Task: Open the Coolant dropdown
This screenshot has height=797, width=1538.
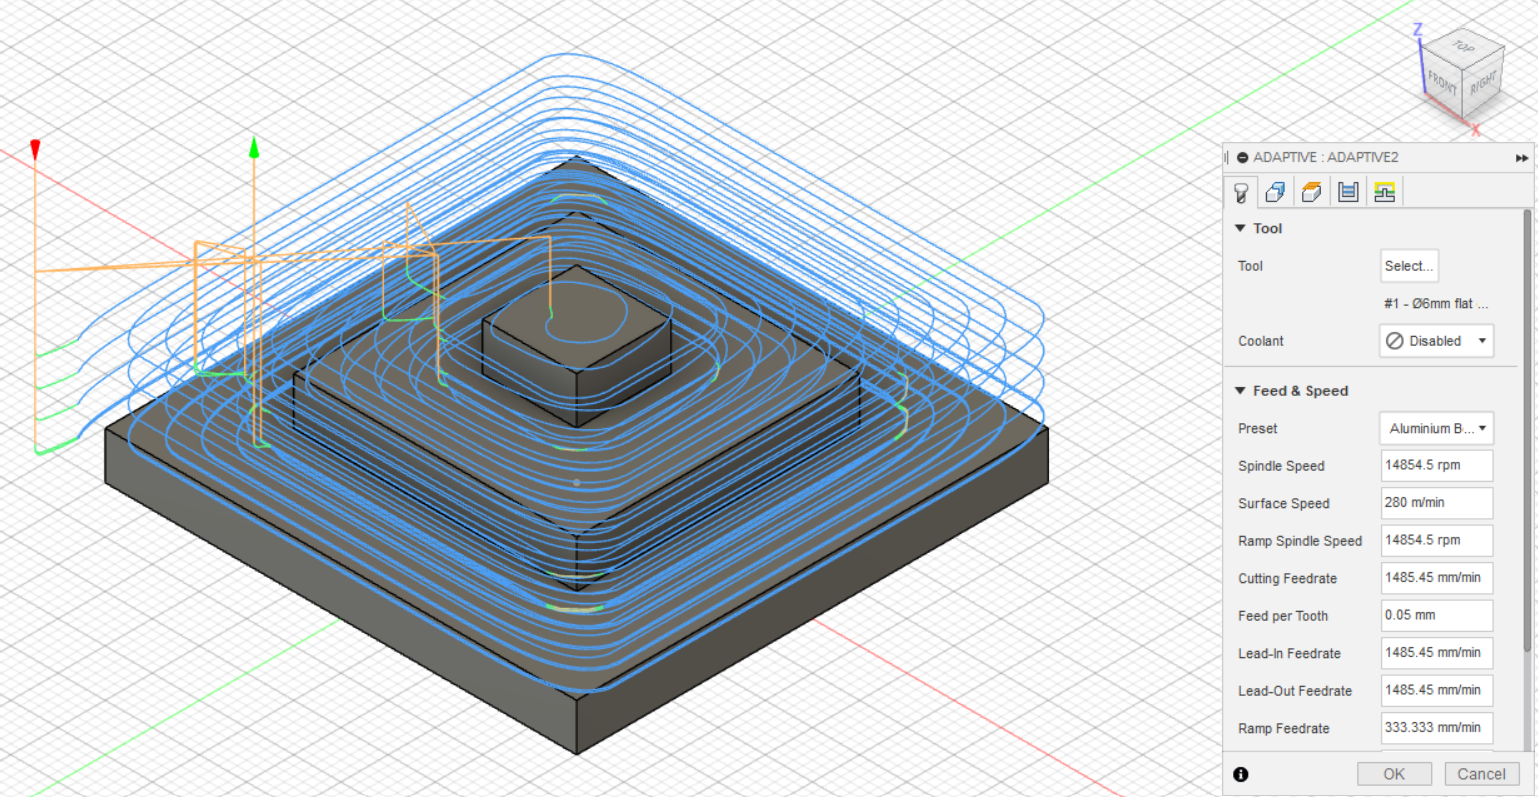Action: click(x=1436, y=341)
